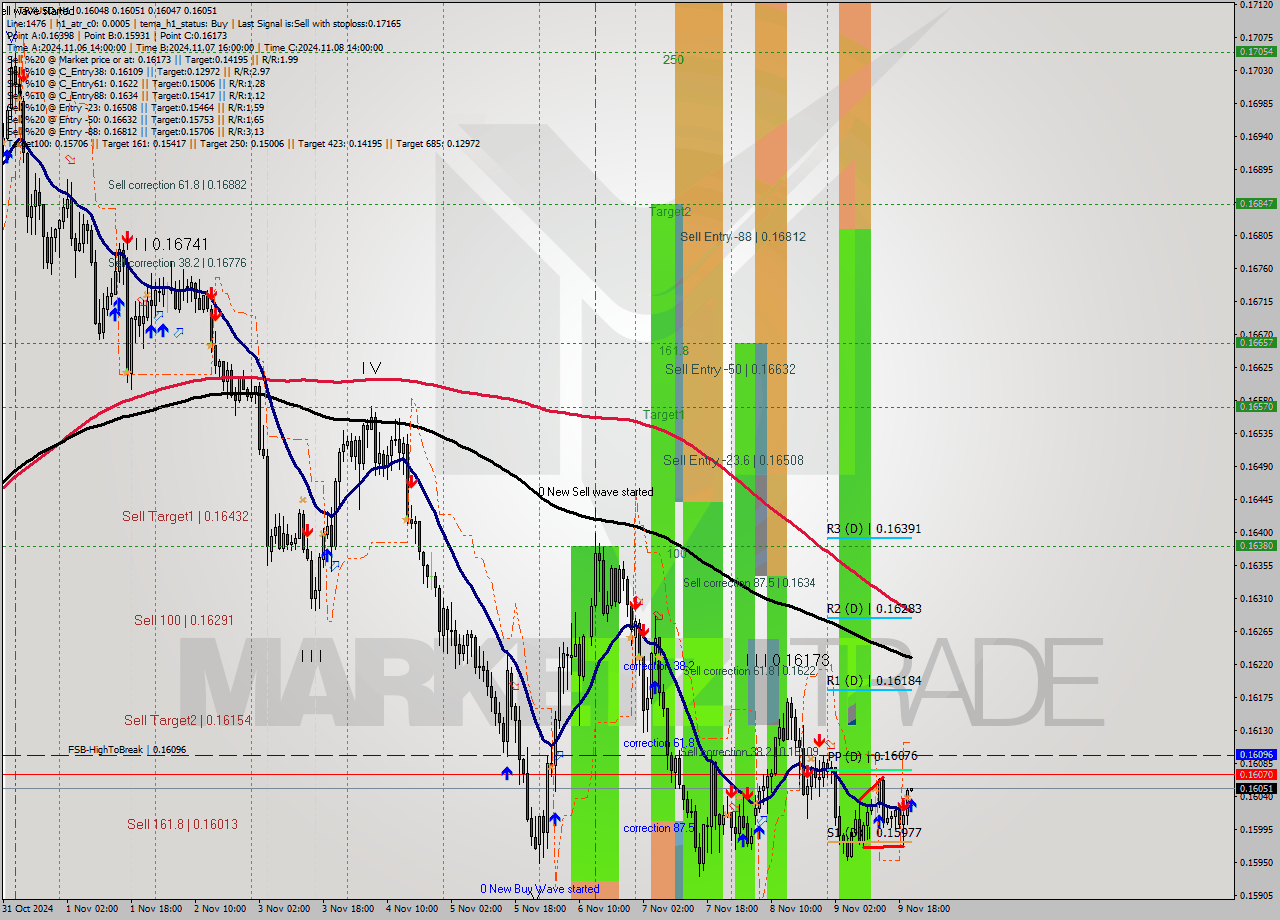Click the 0.16096 price tag on axis
Image resolution: width=1280 pixels, height=920 pixels.
click(x=1255, y=755)
